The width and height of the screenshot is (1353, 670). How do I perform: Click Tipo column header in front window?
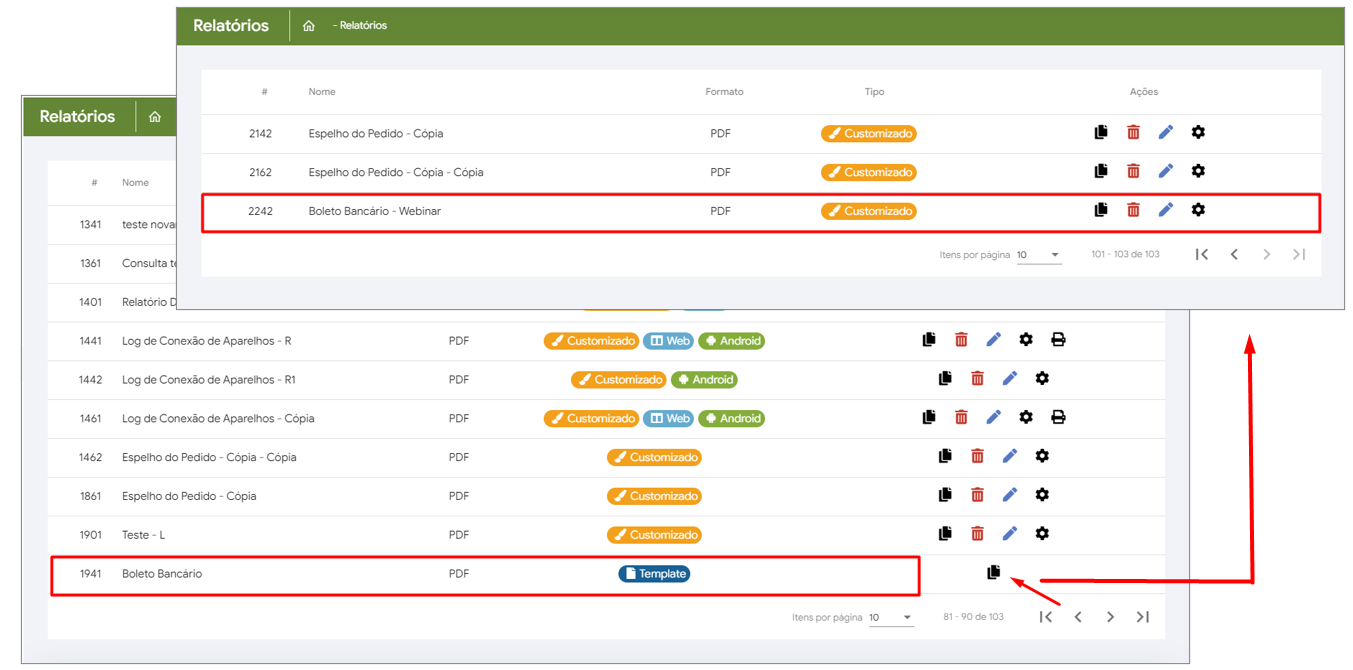coord(875,92)
